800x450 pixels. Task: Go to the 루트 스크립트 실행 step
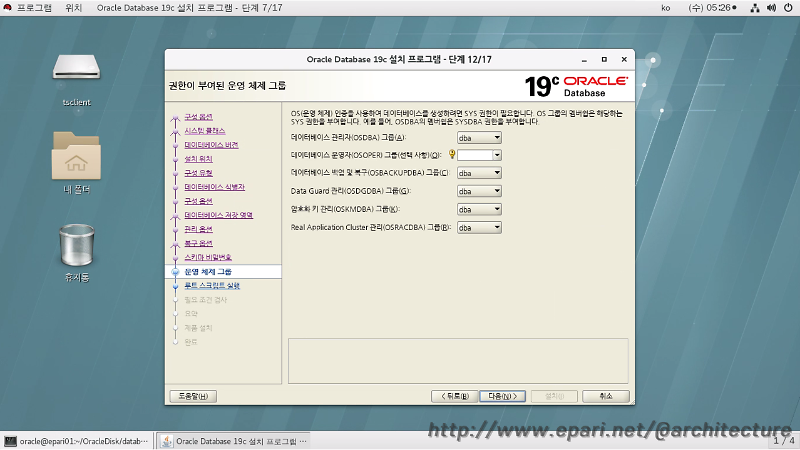(212, 286)
